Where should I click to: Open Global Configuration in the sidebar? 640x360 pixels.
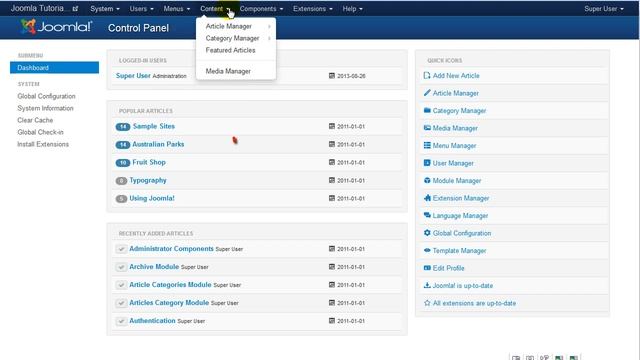pyautogui.click(x=46, y=96)
